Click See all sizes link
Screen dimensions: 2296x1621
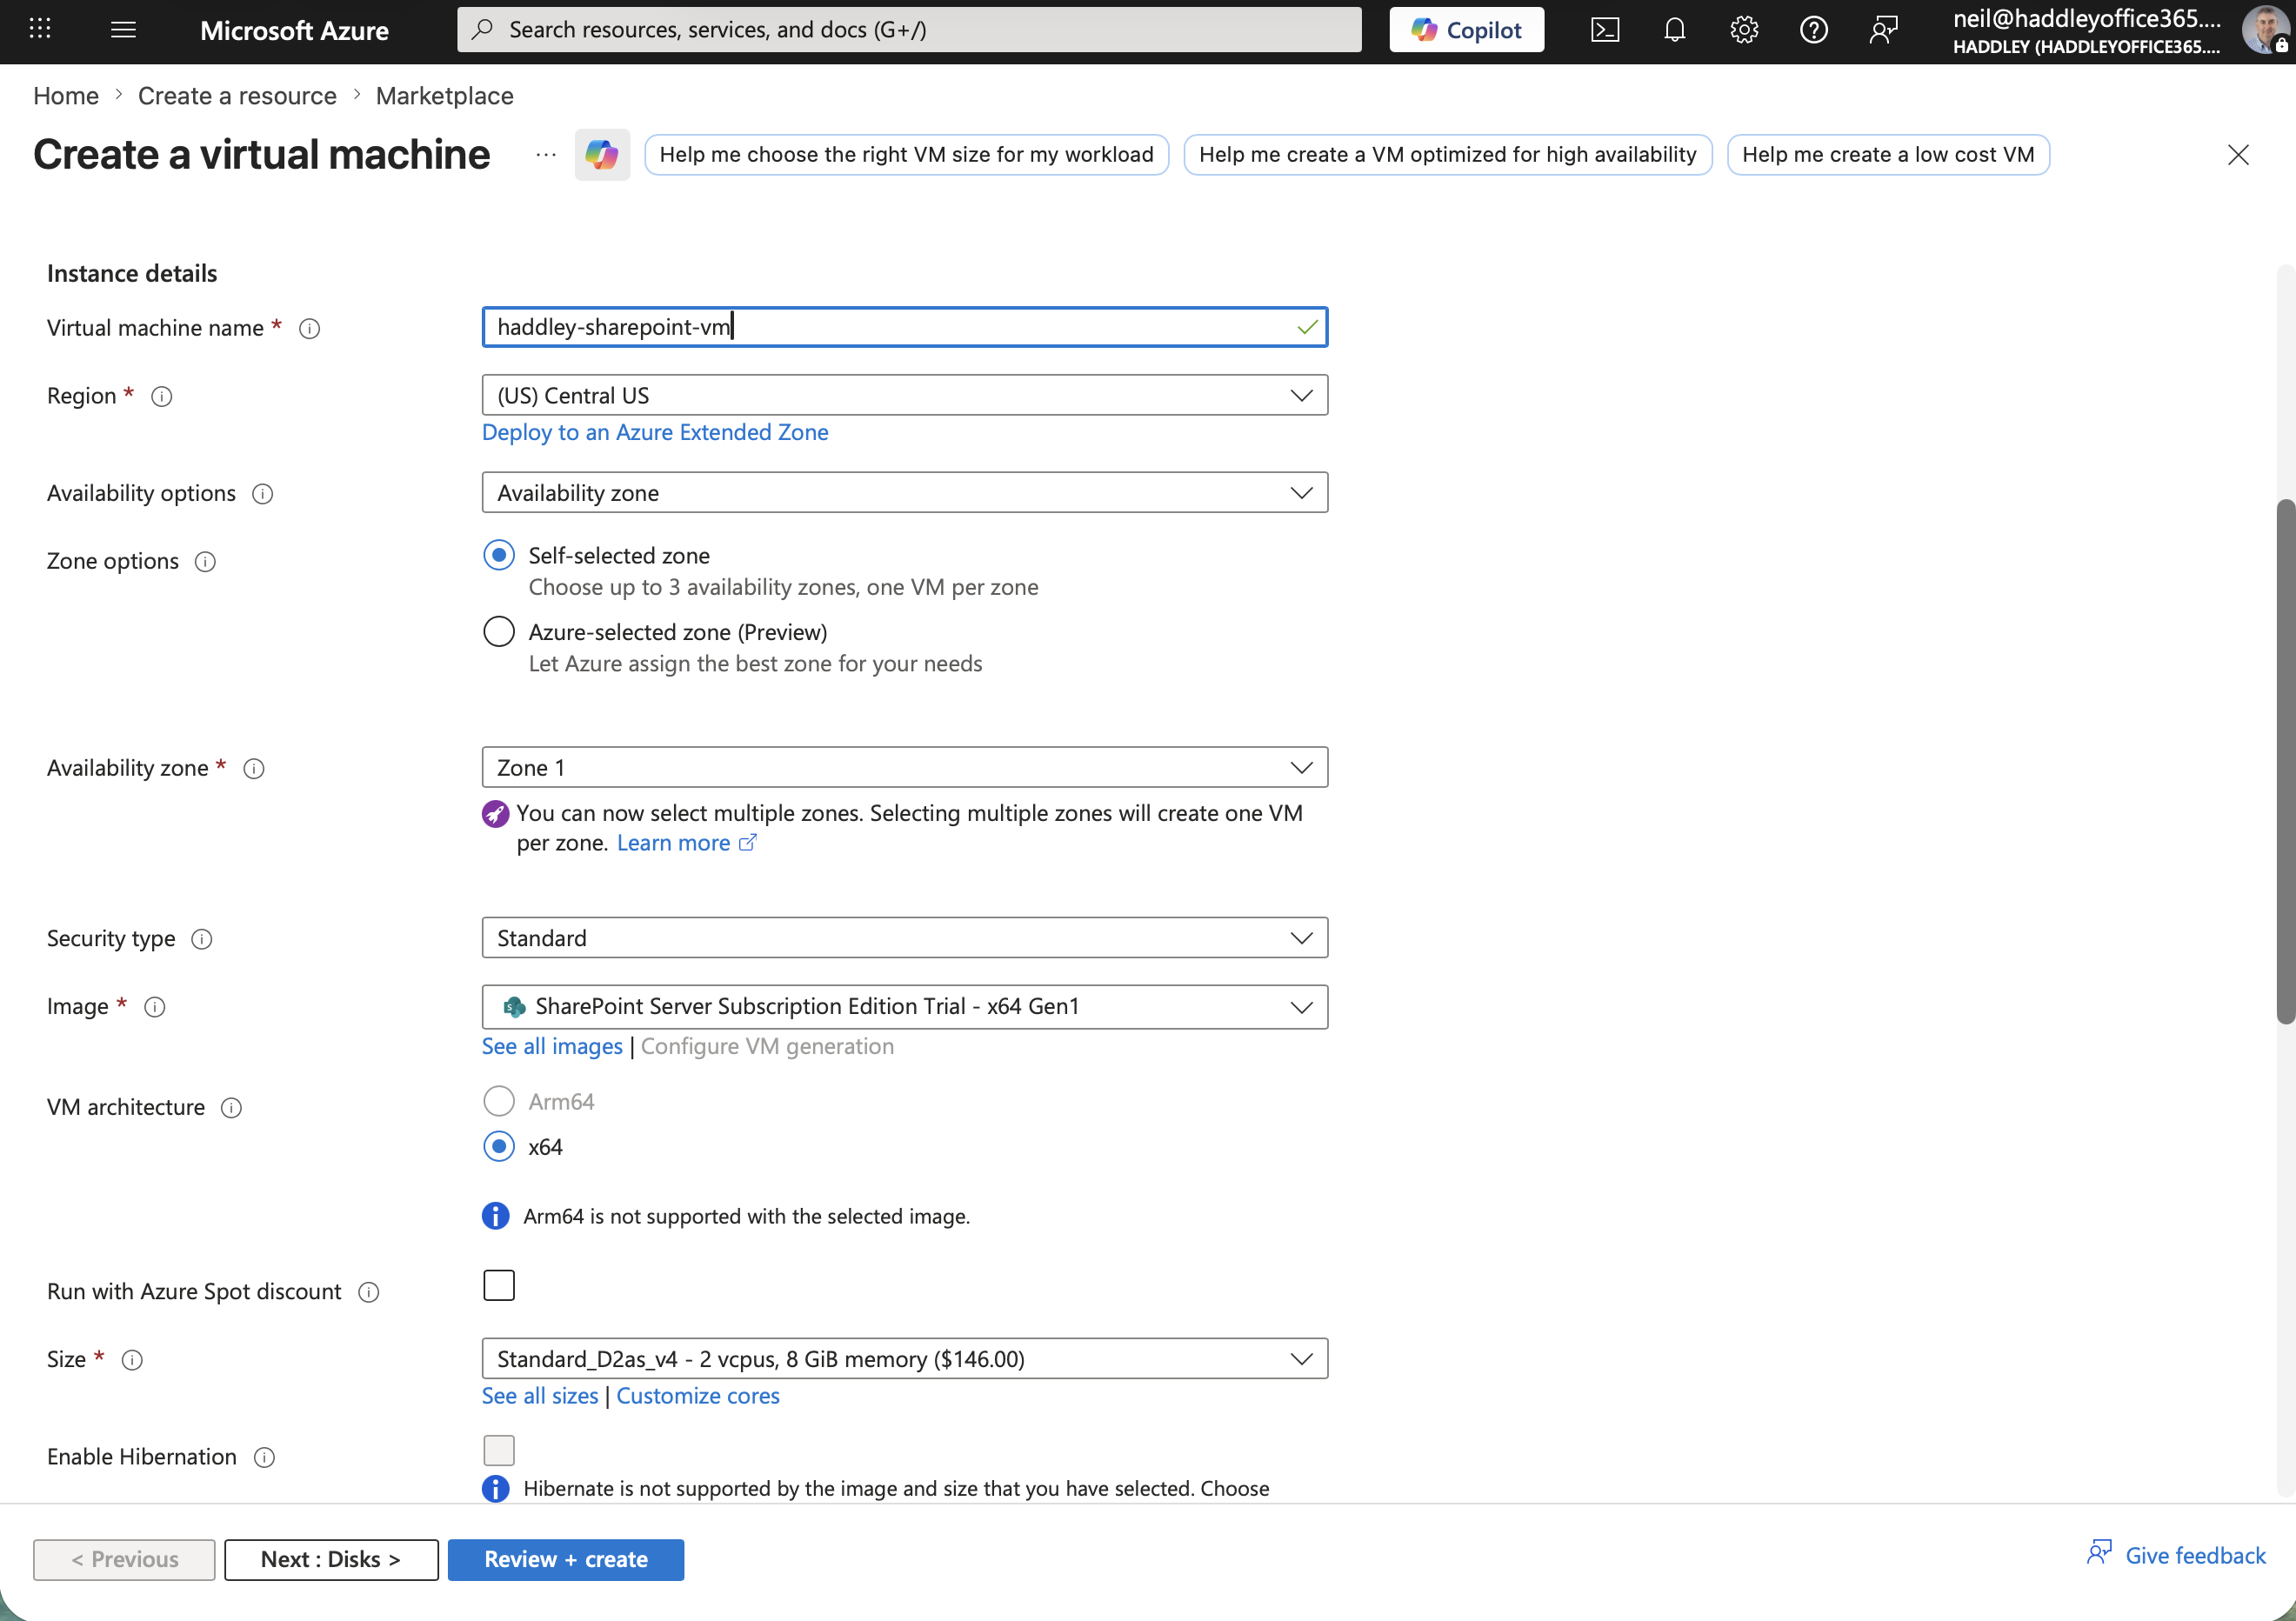click(540, 1396)
